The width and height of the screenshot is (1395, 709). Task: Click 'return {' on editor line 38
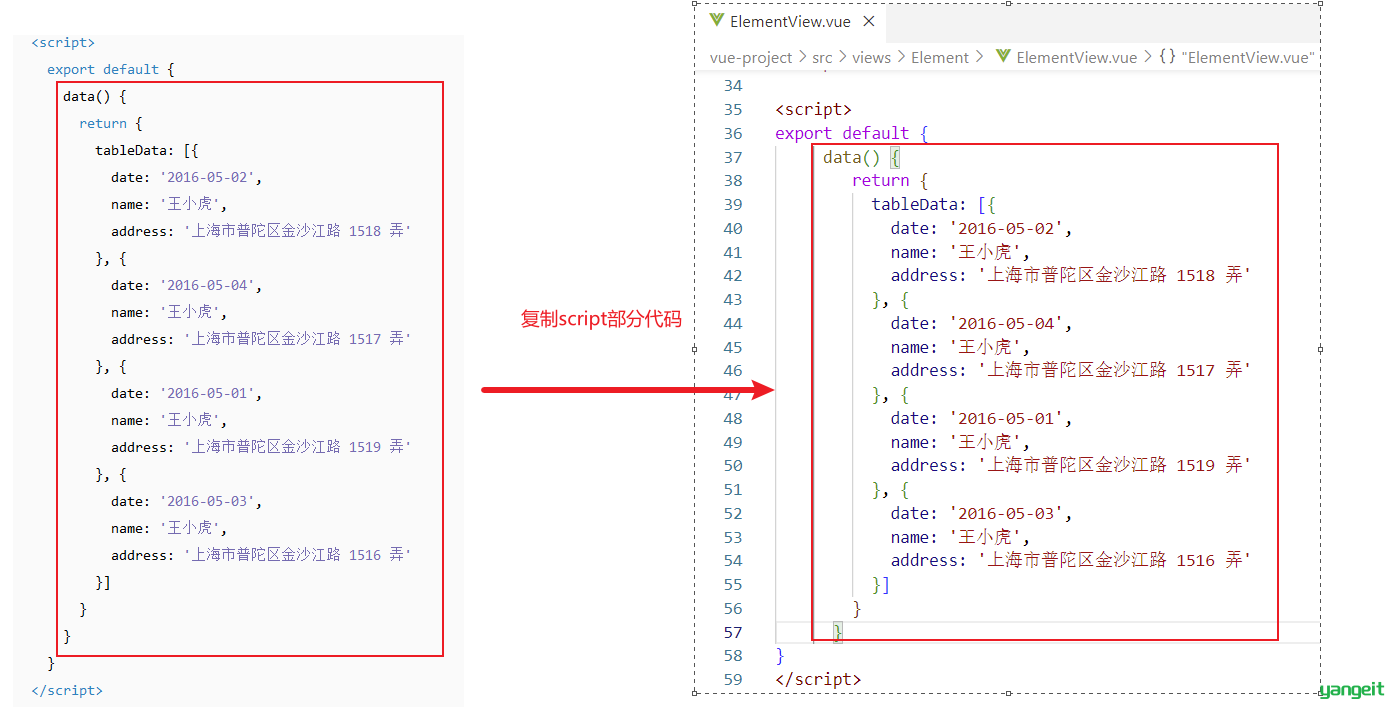890,181
